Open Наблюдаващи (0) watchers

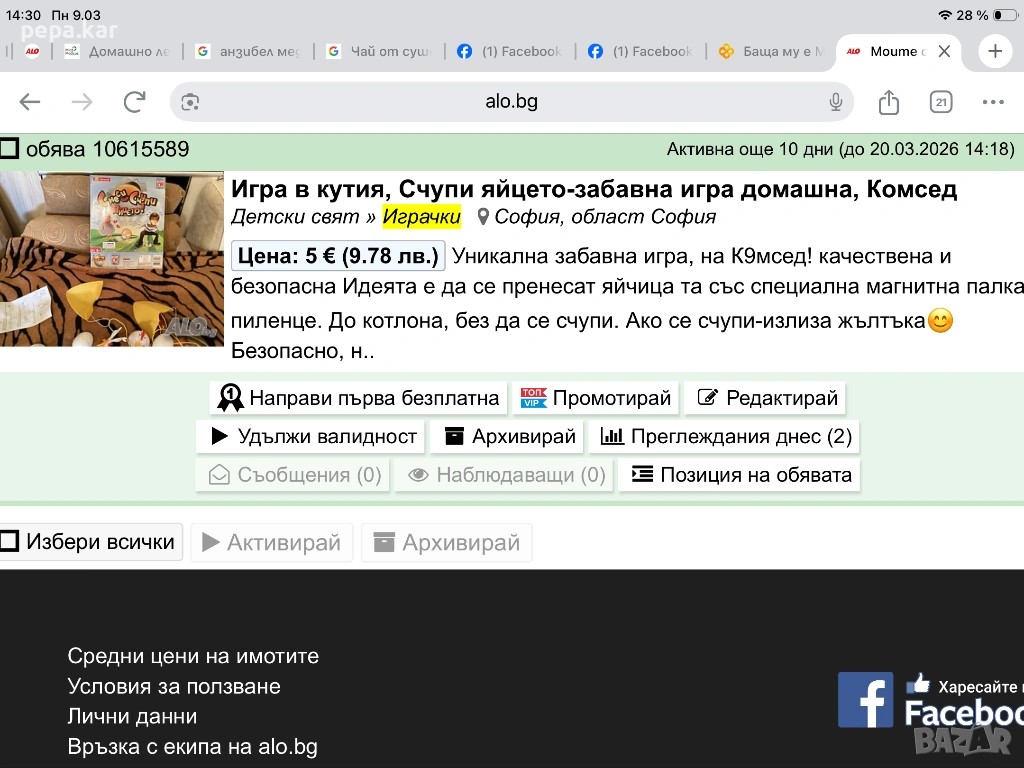(x=504, y=475)
